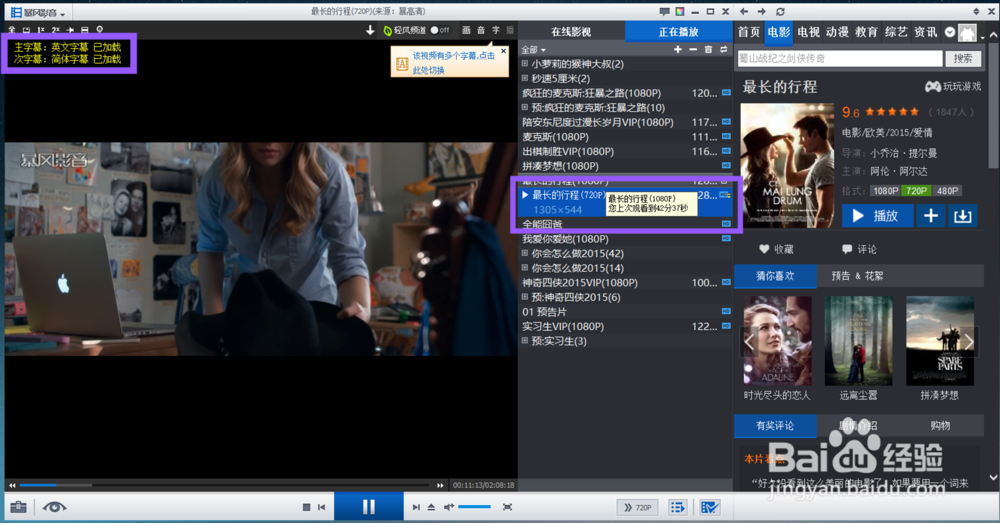Viewport: 1000px width, 523px height.
Task: Toggle the pin always-on-top icon
Action: click(x=70, y=30)
